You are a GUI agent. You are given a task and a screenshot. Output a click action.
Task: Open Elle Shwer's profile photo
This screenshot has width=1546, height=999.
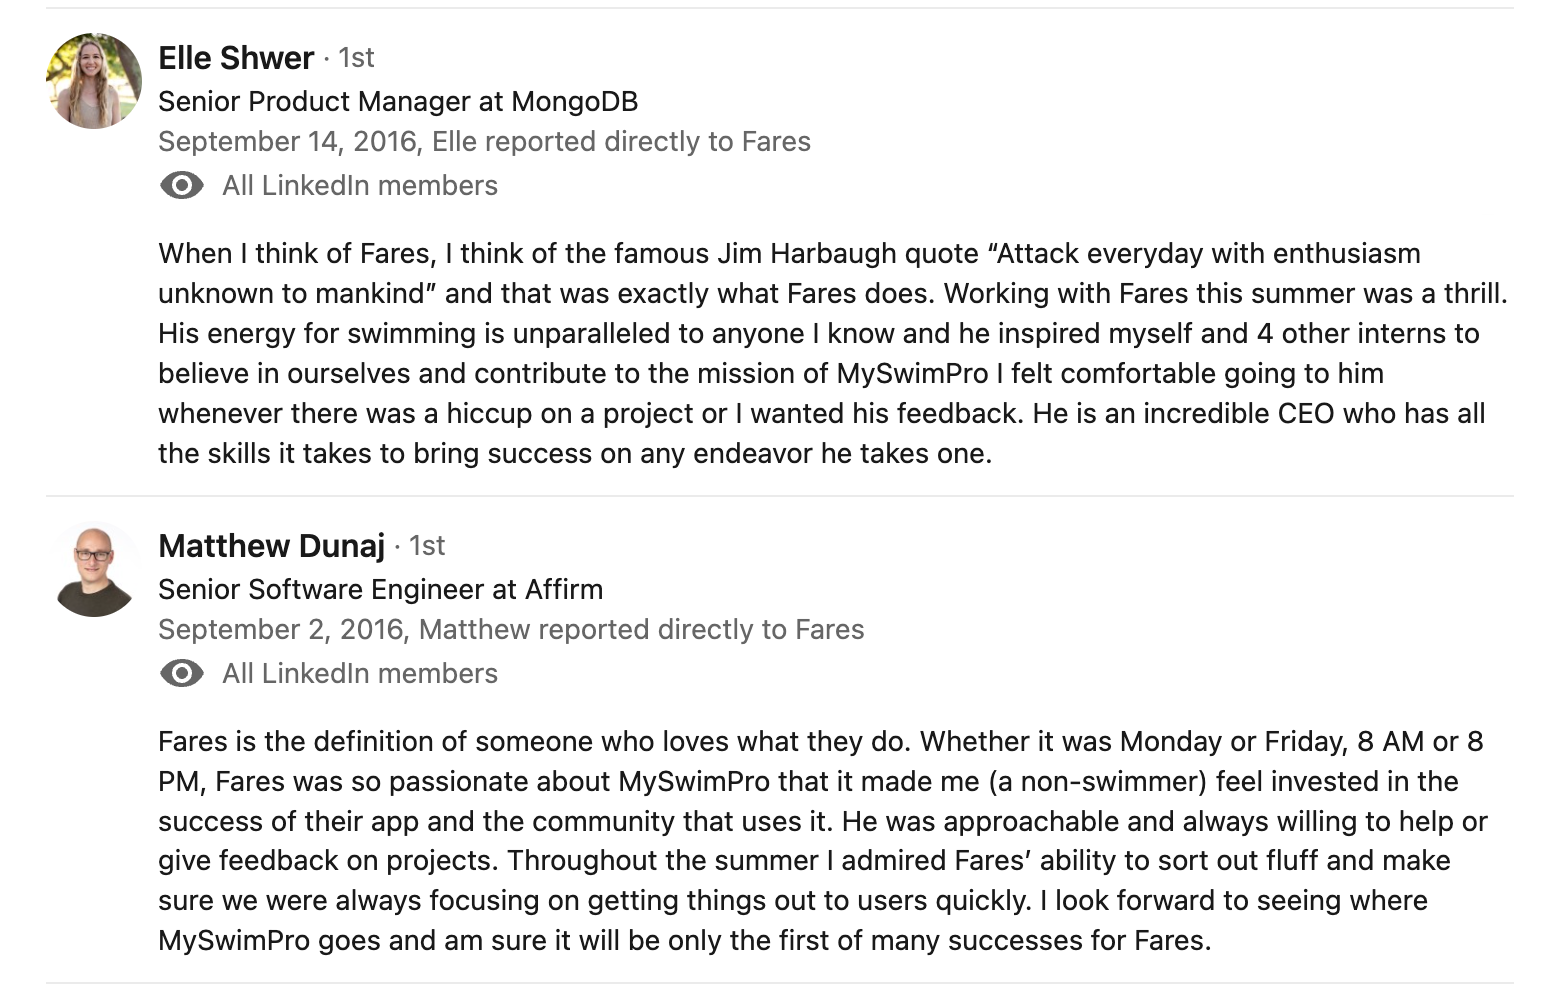pos(94,81)
